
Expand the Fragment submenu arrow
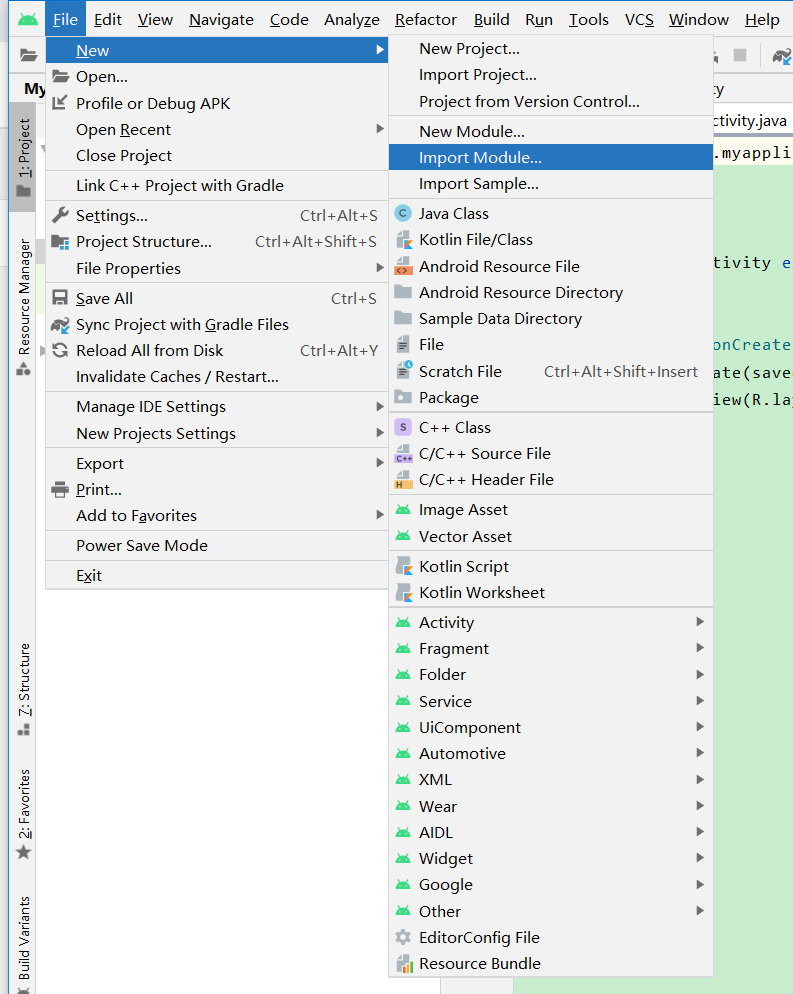(x=700, y=647)
